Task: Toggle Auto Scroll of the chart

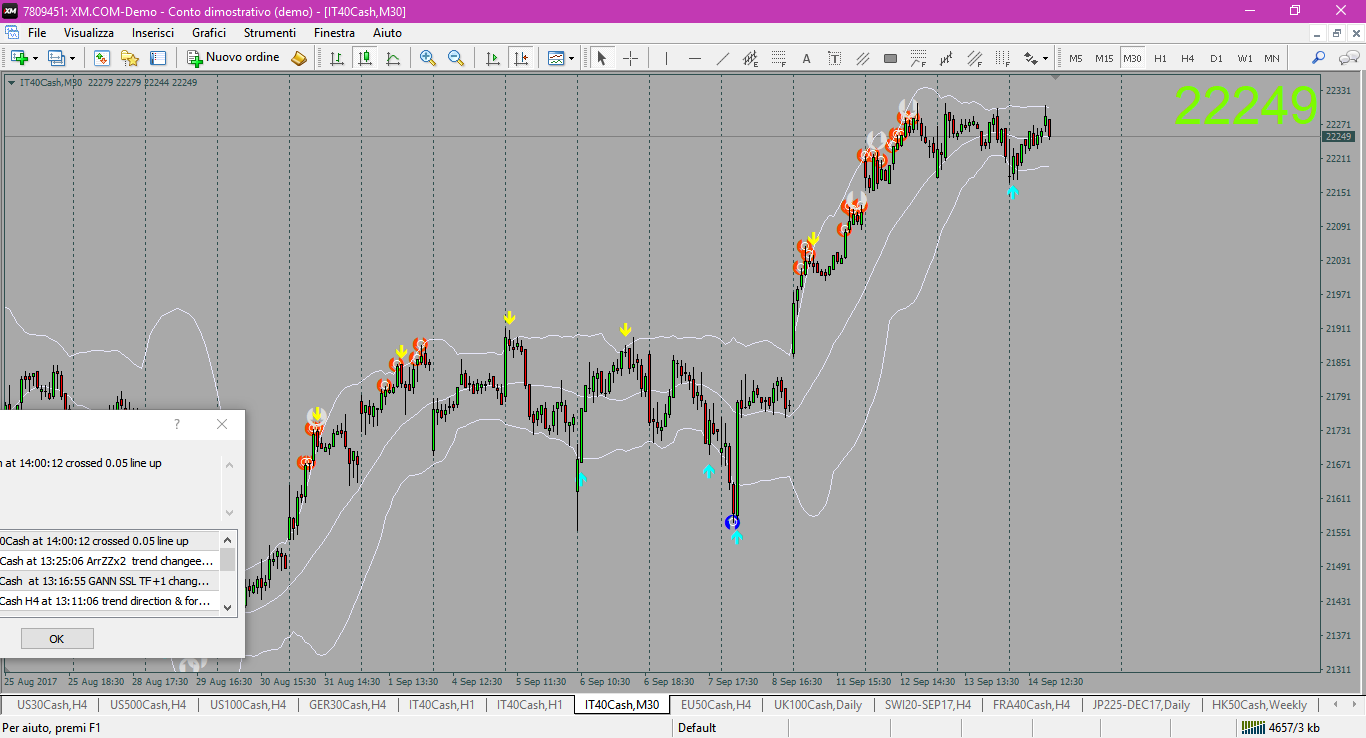Action: point(492,58)
